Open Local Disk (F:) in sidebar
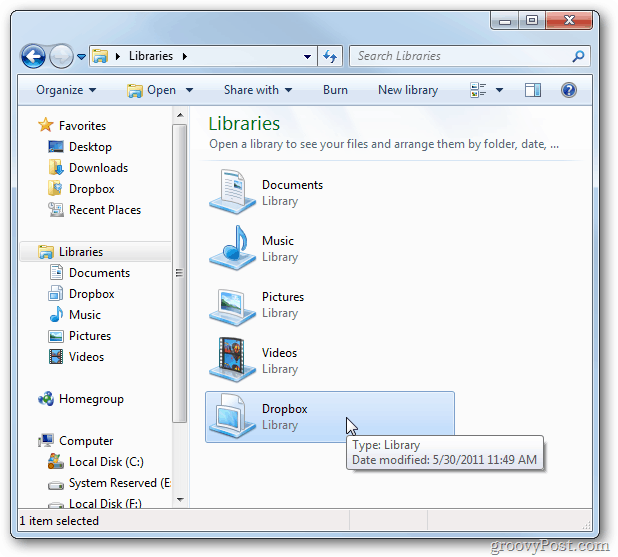The image size is (618, 557). click(x=105, y=503)
